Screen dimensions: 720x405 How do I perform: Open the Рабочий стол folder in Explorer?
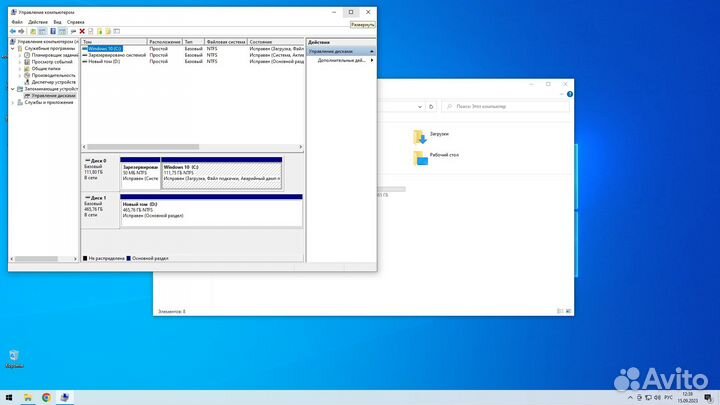[436, 158]
